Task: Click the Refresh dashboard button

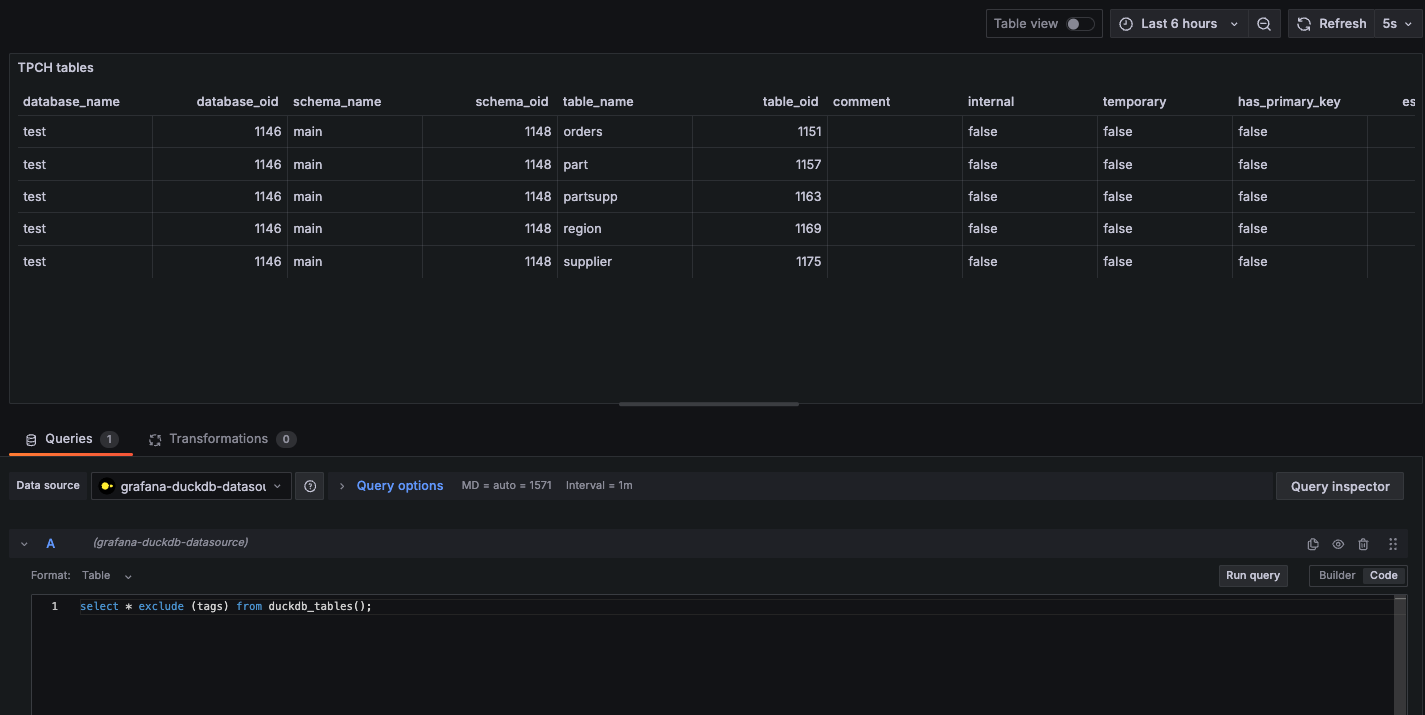Action: point(1330,24)
